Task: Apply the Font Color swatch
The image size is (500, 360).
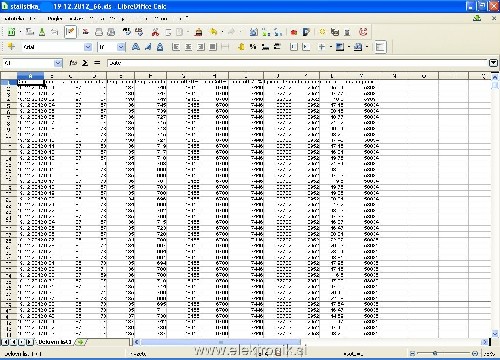Action: click(358, 47)
